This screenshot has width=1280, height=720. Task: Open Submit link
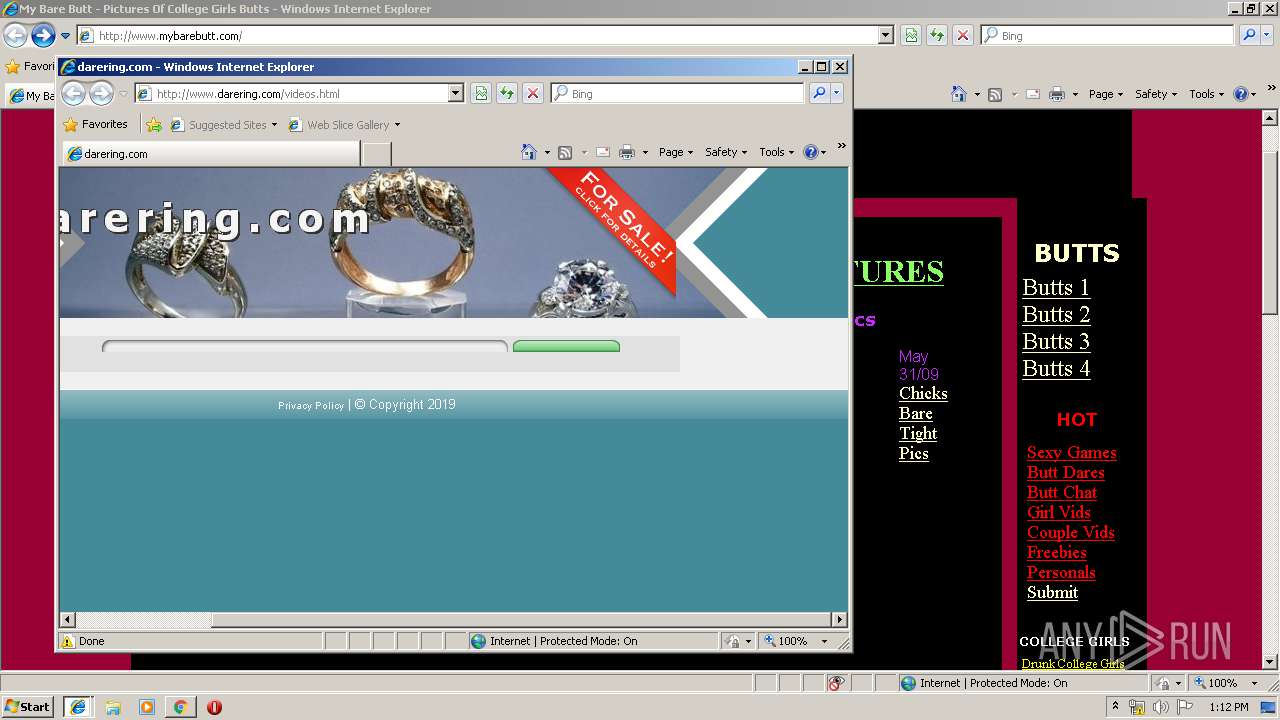1052,592
